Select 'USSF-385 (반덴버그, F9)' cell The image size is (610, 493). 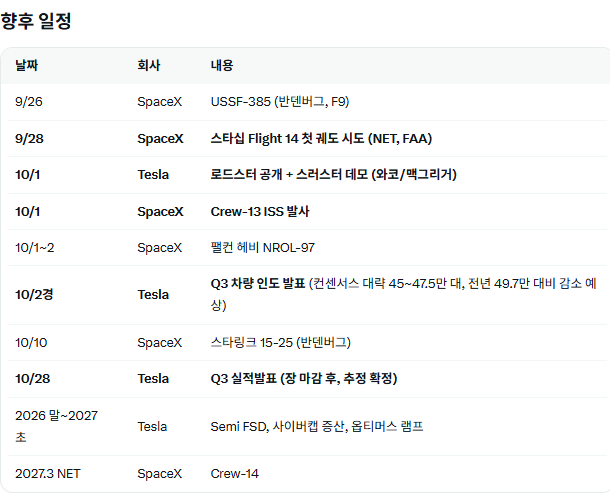click(280, 102)
